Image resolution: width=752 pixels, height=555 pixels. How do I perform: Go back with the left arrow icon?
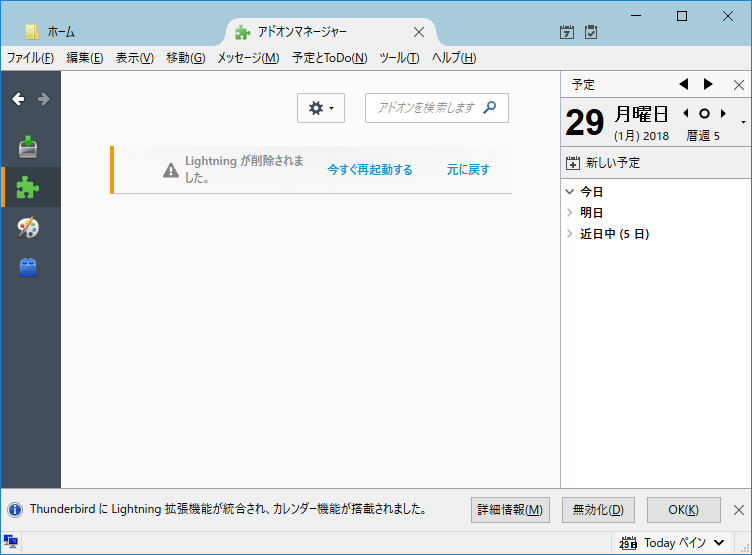18,99
